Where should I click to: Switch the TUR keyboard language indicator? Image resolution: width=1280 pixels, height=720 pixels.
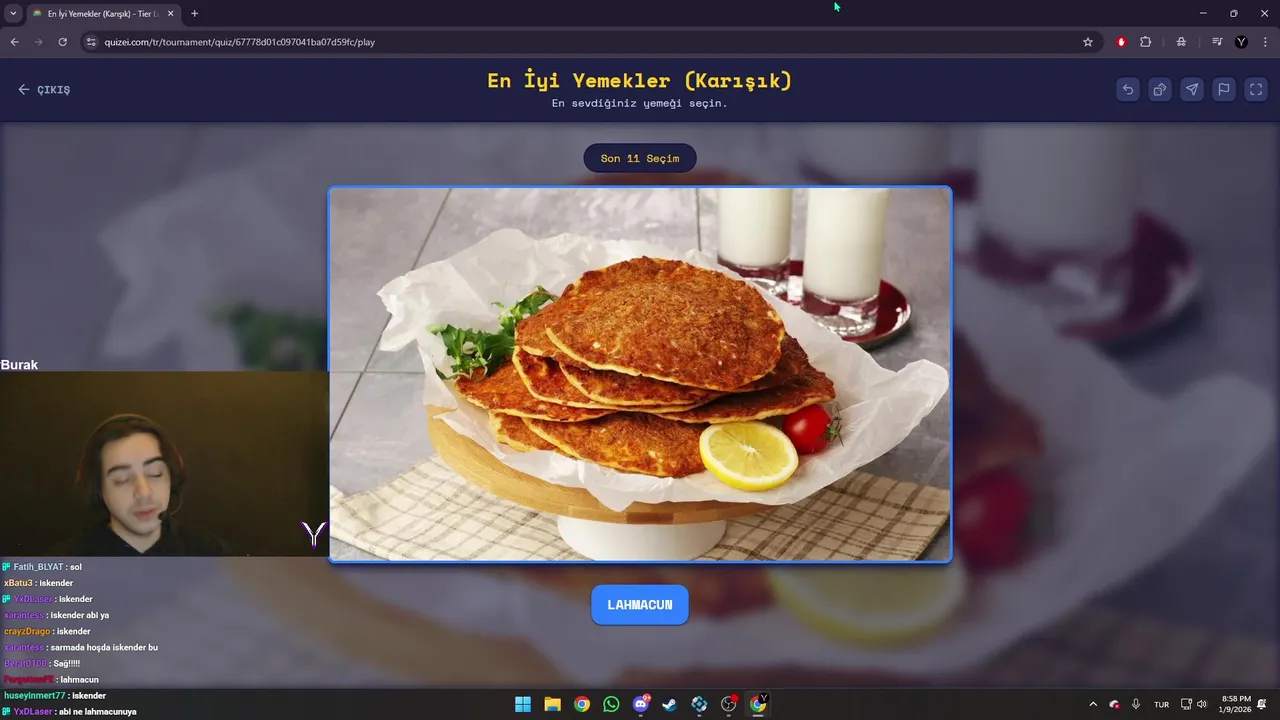click(1161, 704)
